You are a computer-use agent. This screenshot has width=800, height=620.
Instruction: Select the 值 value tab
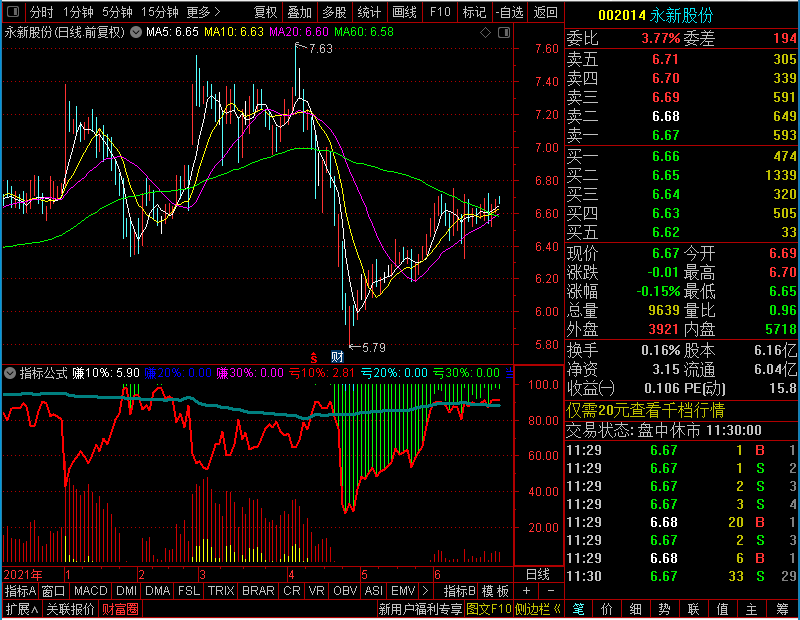722,609
